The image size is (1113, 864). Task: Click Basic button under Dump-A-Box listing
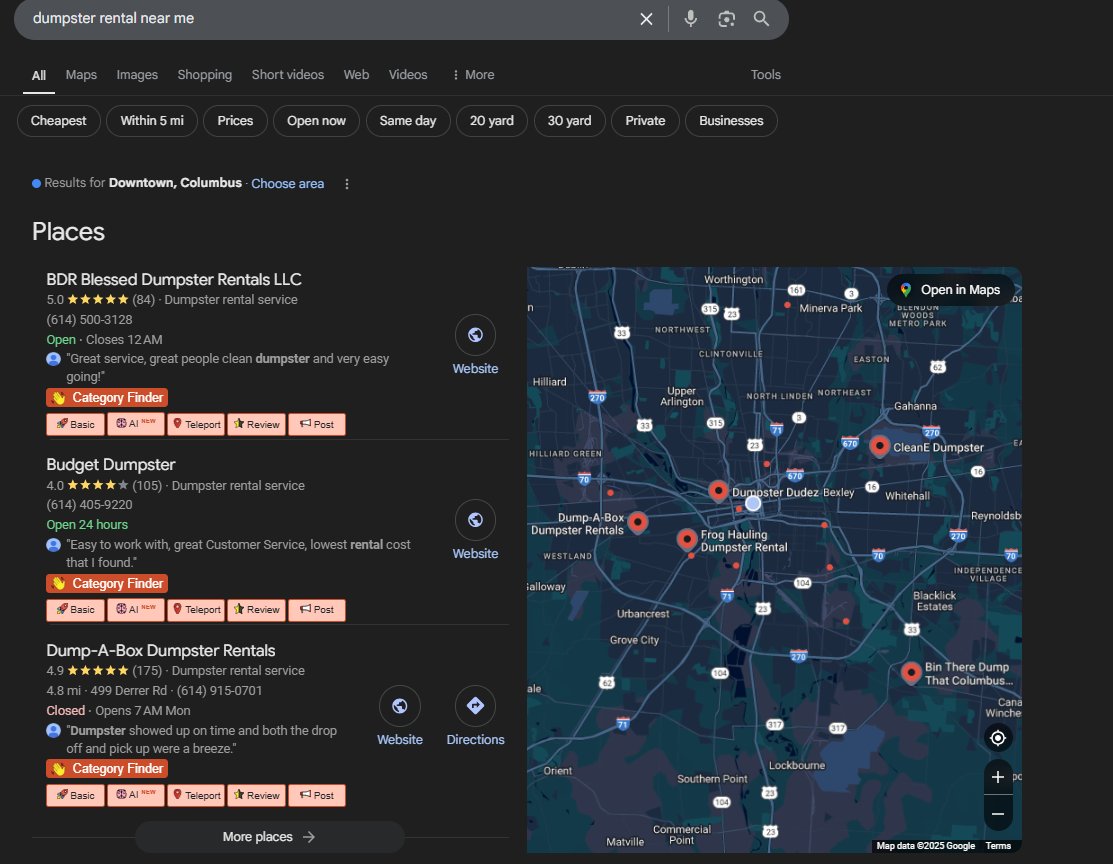[75, 795]
